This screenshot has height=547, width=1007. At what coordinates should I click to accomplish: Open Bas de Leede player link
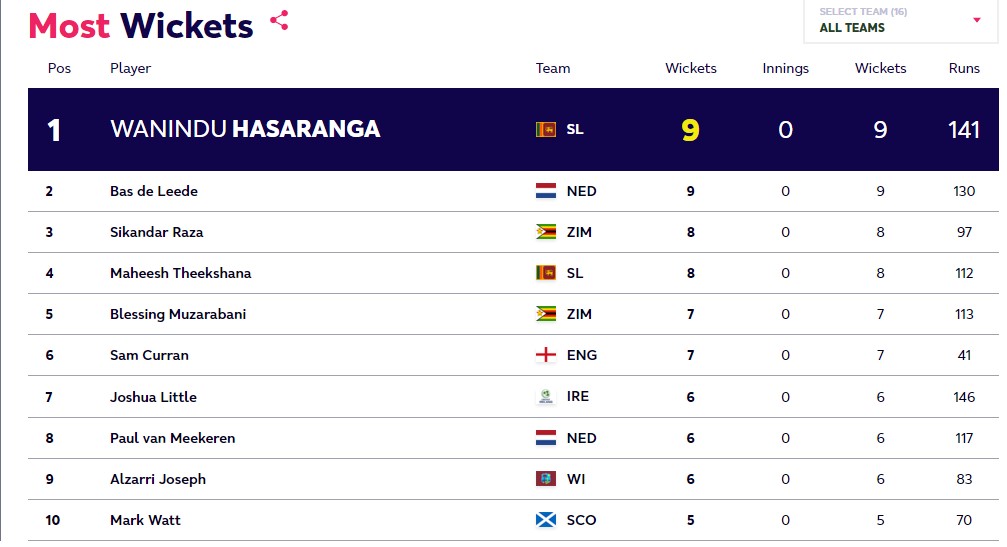(154, 191)
